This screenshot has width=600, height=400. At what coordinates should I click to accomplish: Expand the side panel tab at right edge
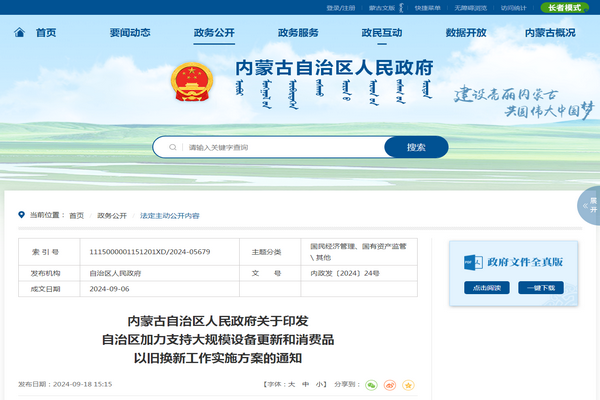(x=590, y=205)
